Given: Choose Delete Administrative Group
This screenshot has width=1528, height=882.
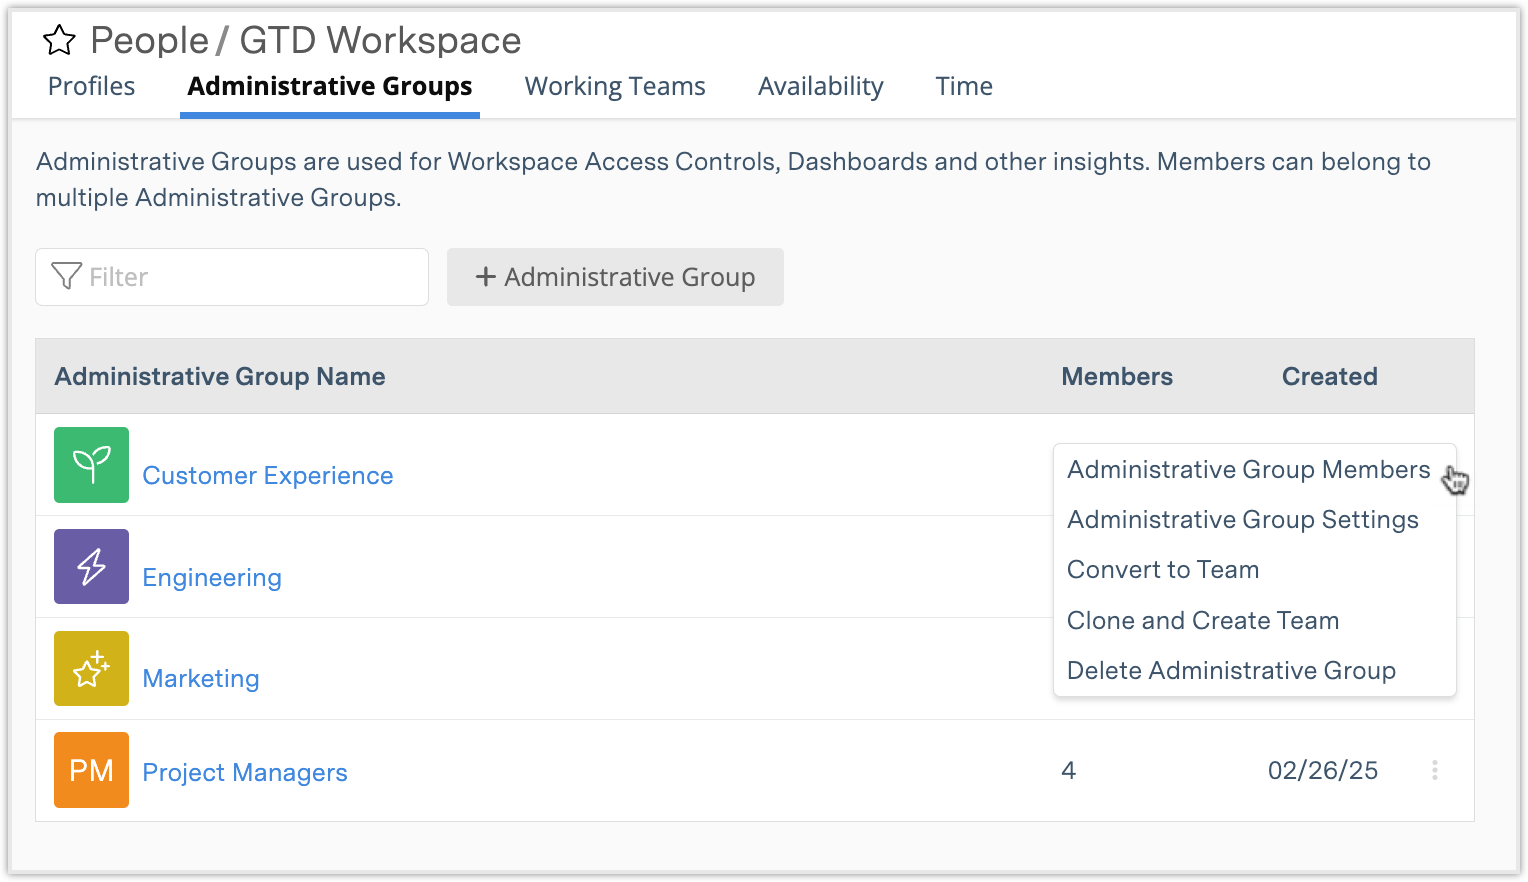Looking at the screenshot, I should (1231, 671).
